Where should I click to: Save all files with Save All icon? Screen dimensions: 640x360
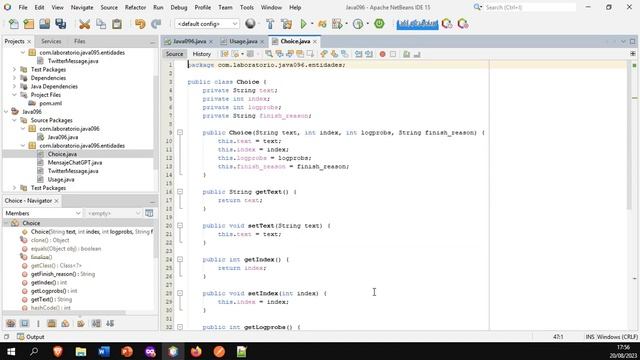click(x=61, y=24)
